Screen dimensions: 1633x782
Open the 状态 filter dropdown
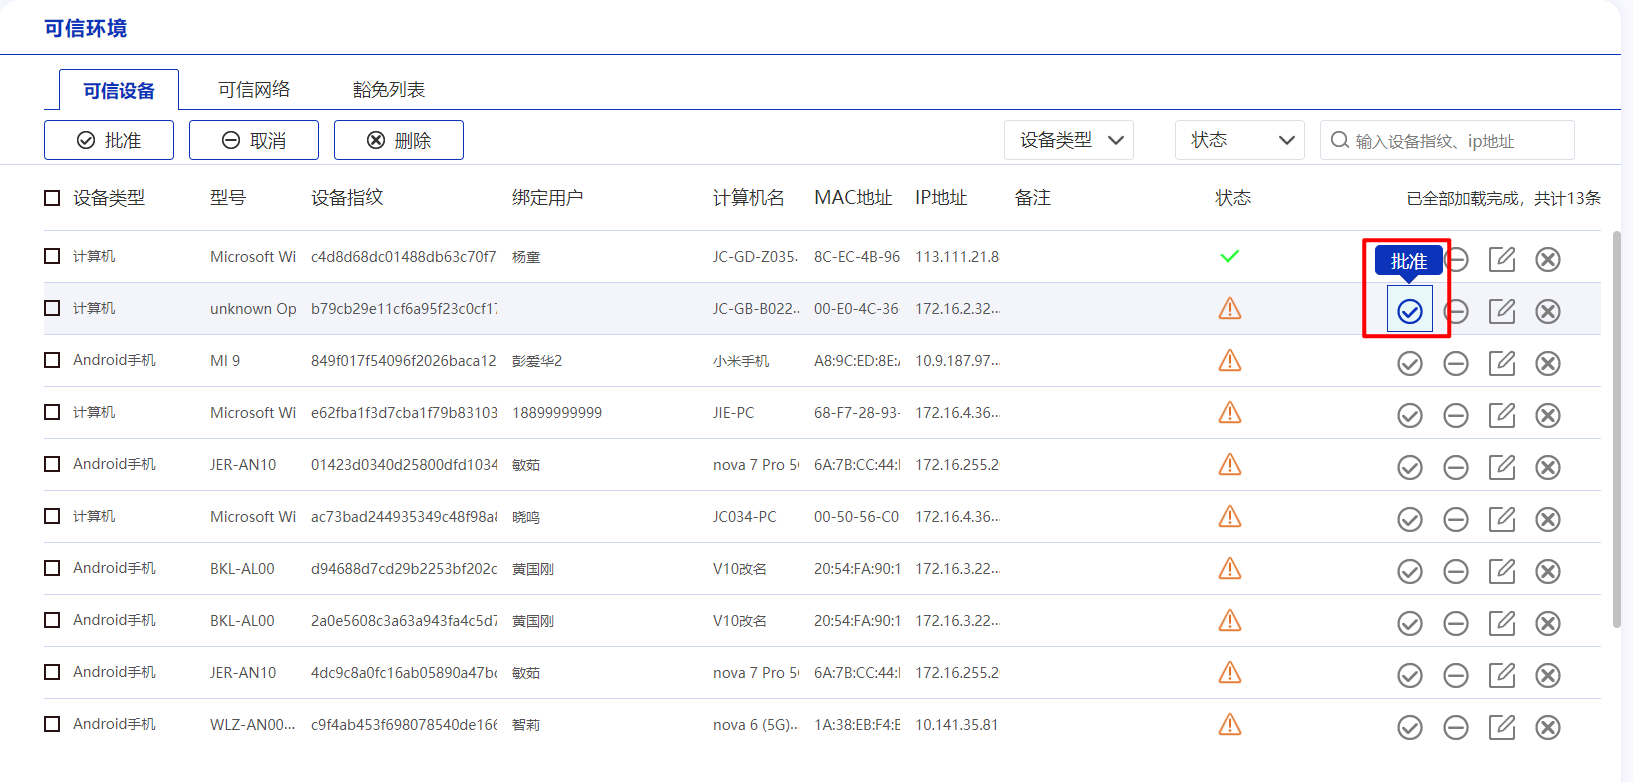tap(1240, 140)
